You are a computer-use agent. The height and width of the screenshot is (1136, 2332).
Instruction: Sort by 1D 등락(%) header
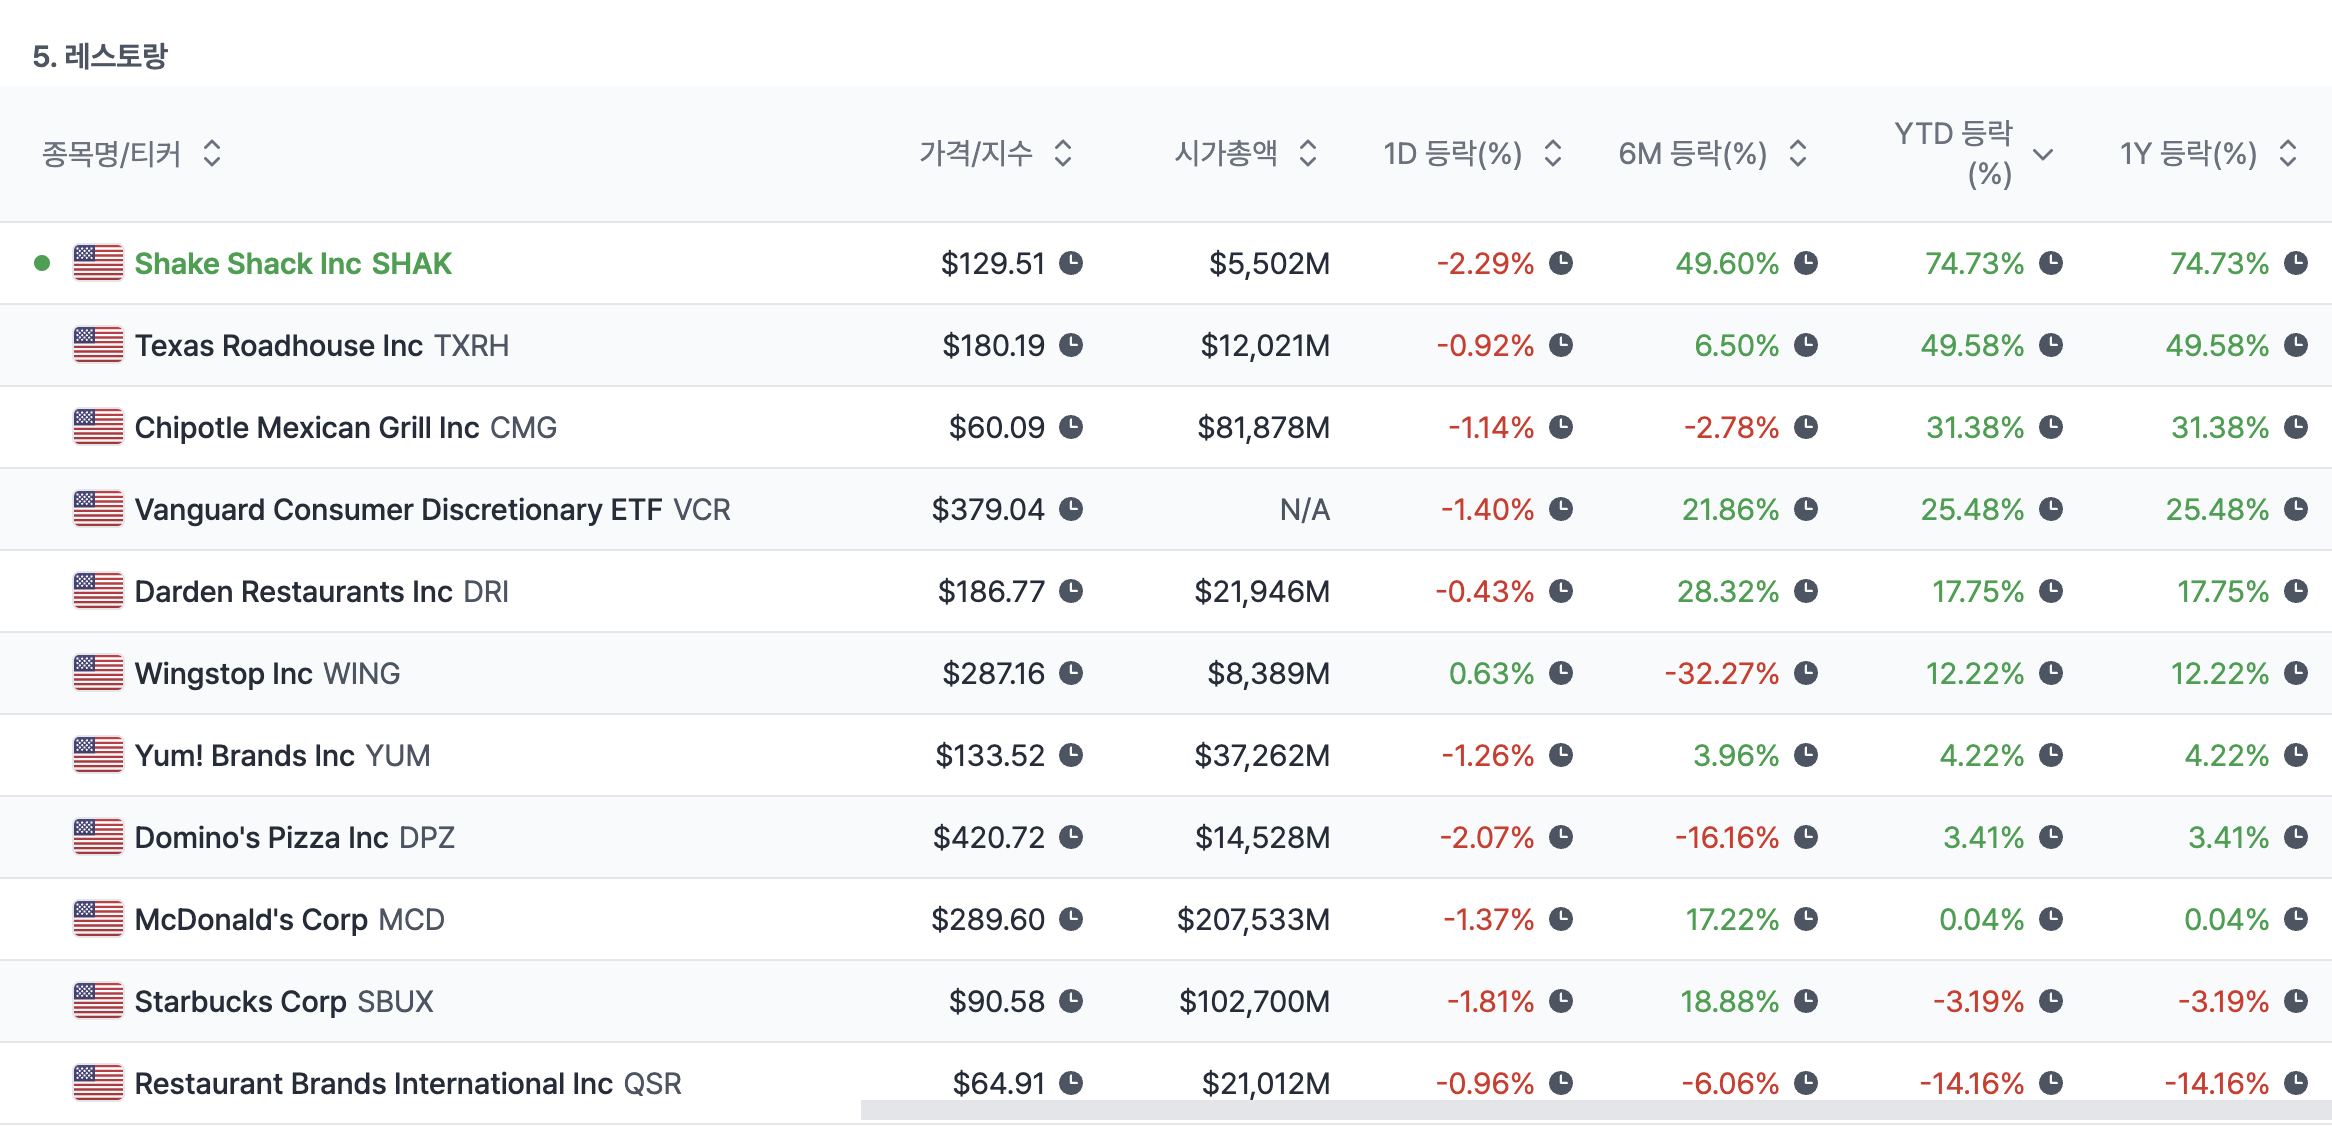(x=1553, y=153)
